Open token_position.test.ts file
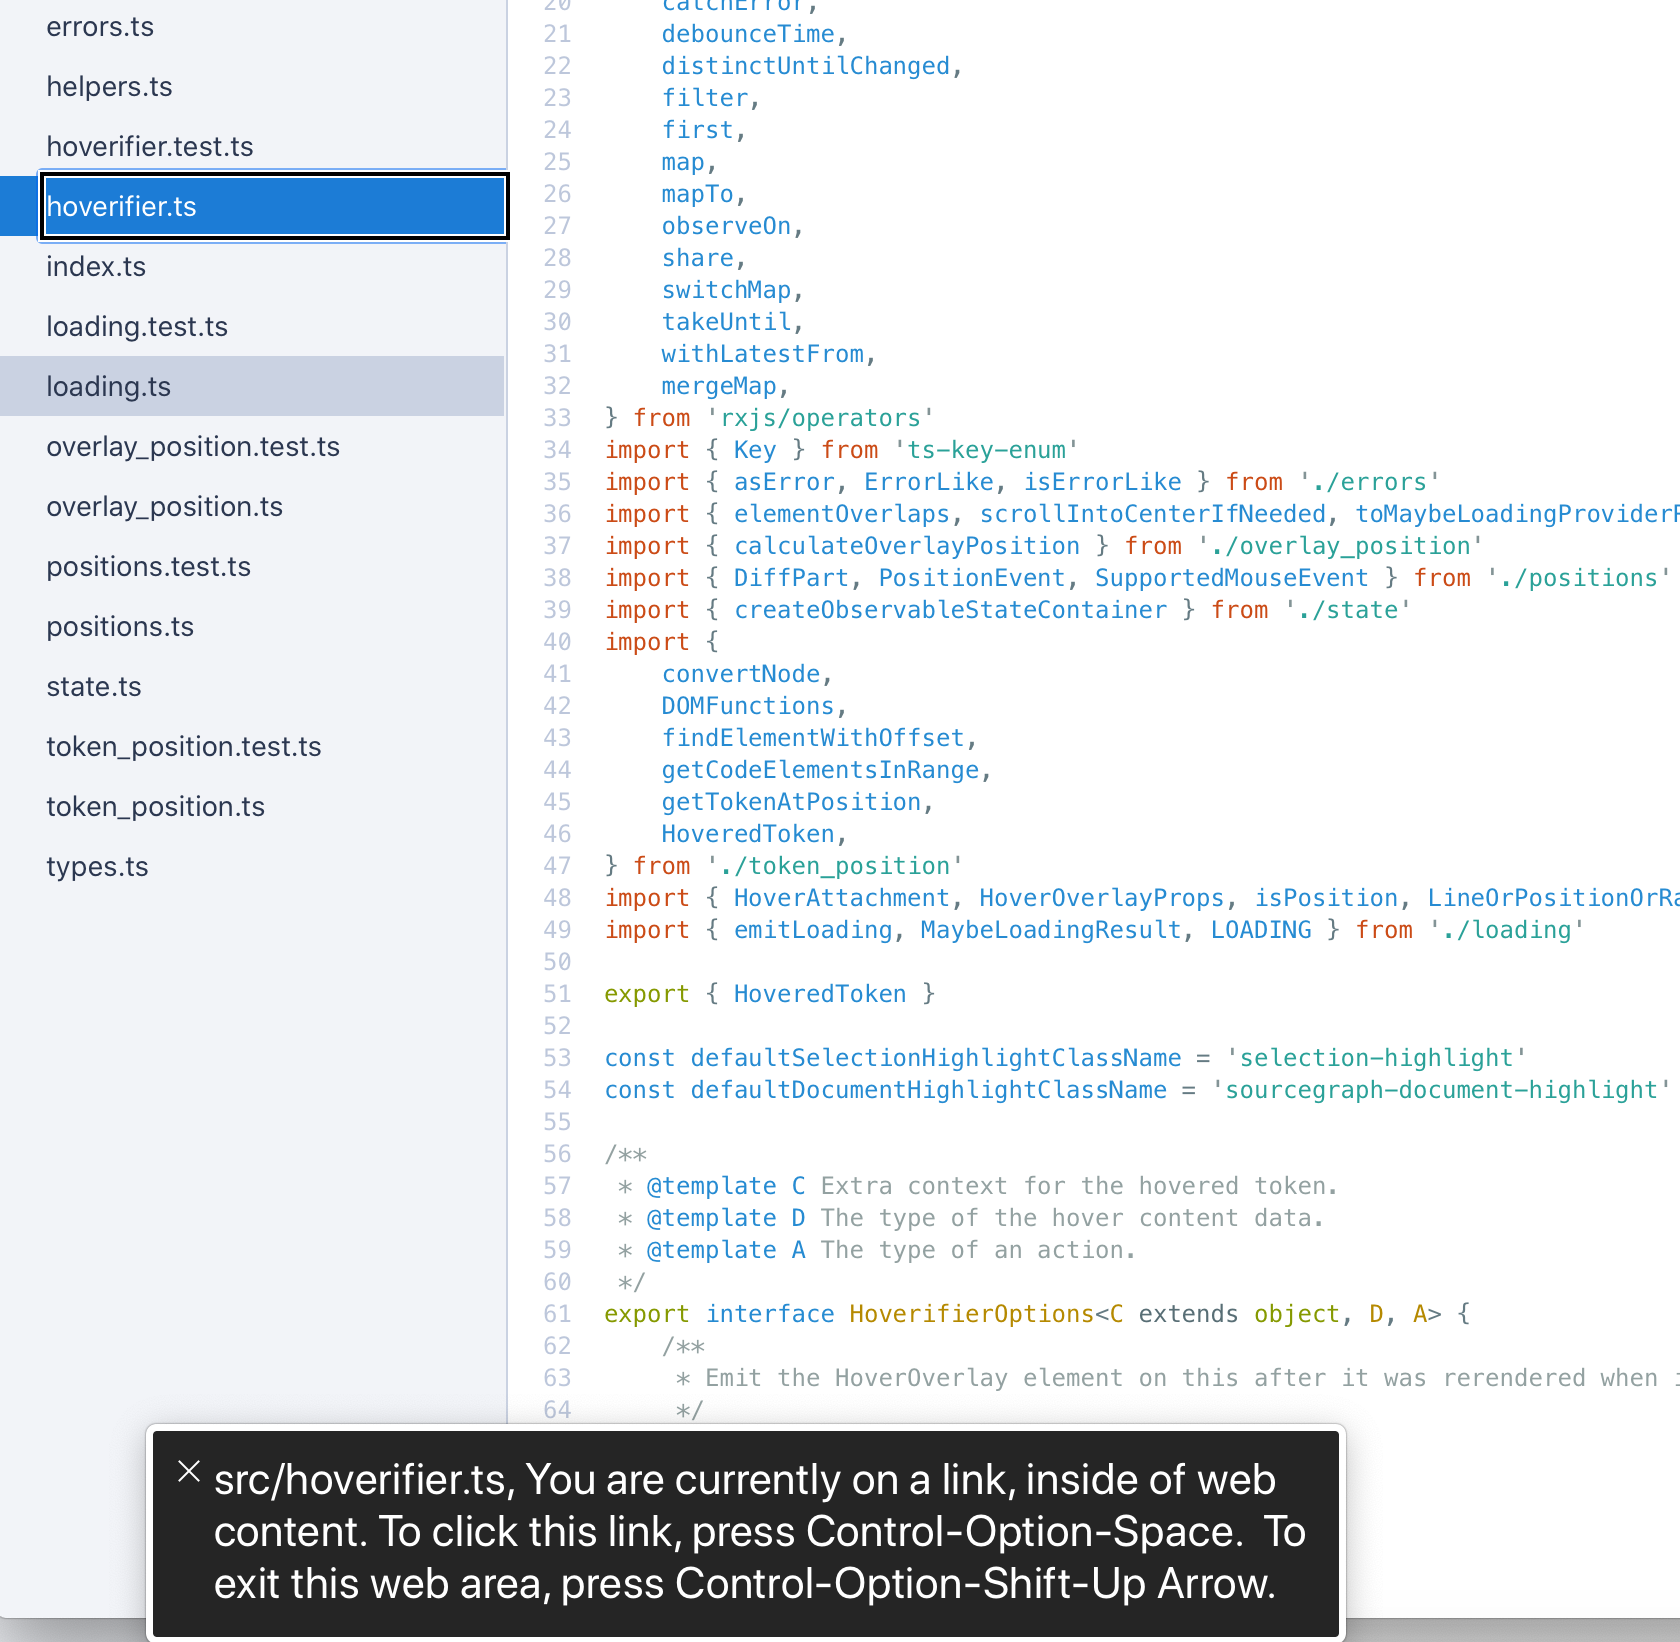 [184, 747]
